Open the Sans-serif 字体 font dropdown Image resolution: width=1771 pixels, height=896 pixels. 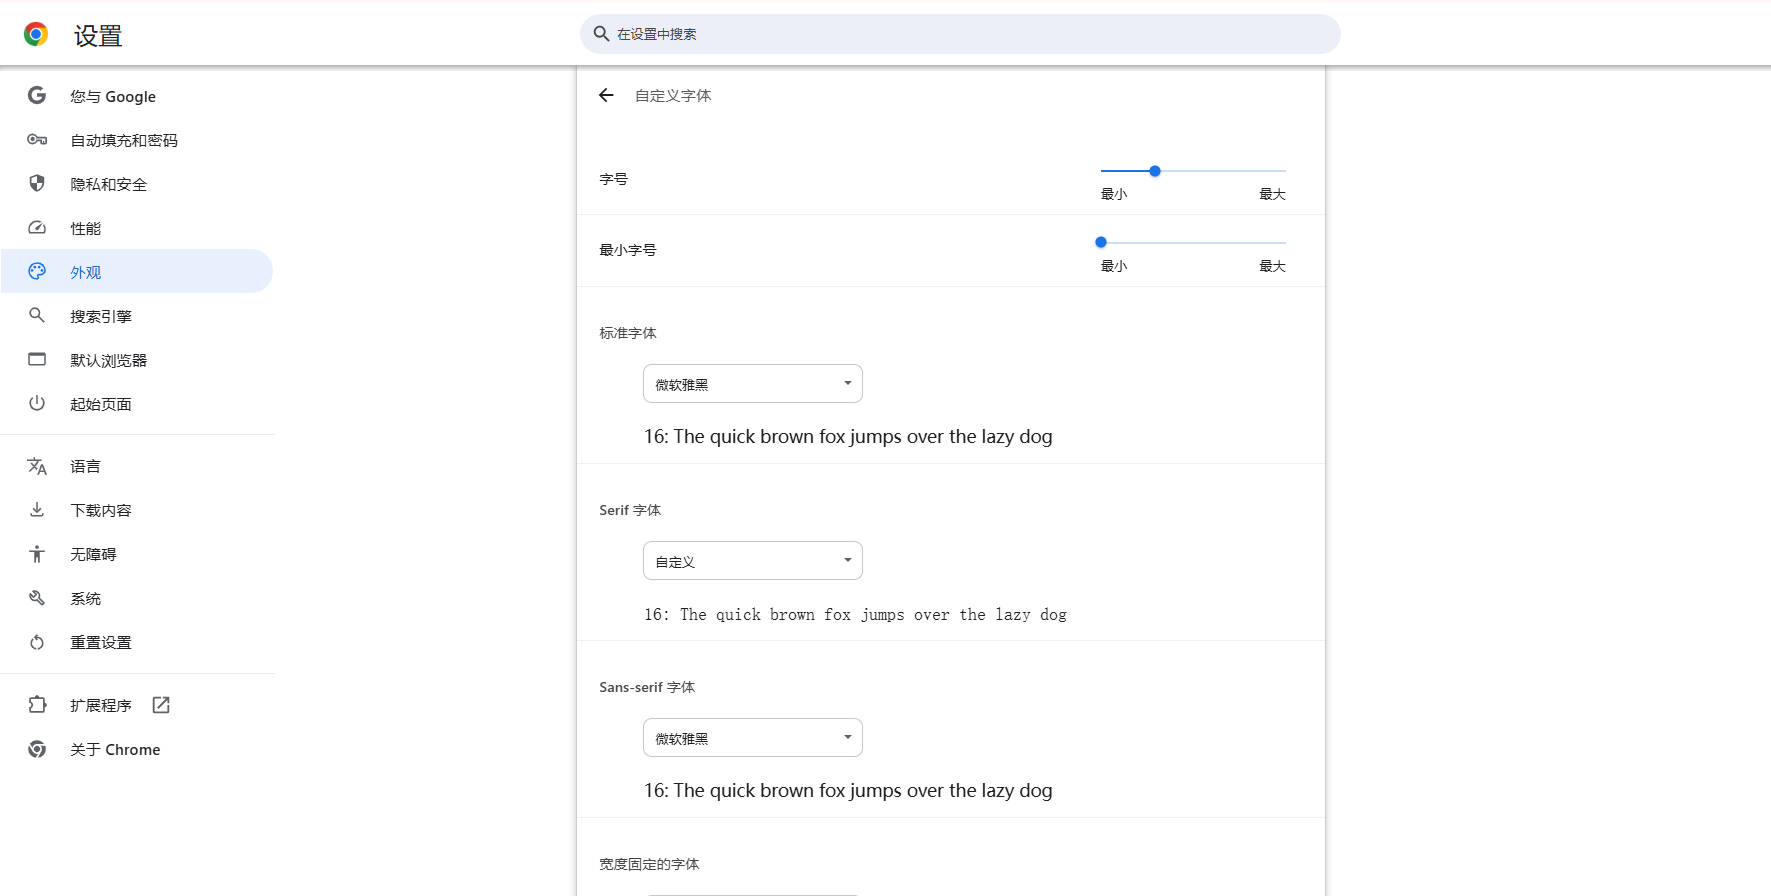click(753, 738)
